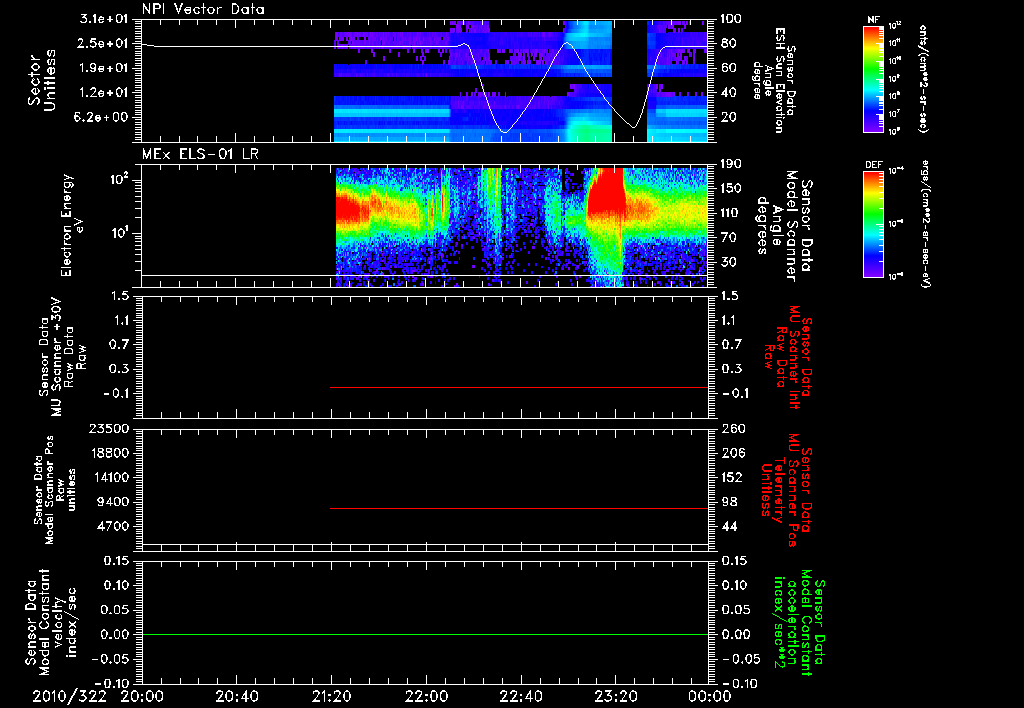Click the red "MU Scanner Int" axis title
The height and width of the screenshot is (708, 1024).
[788, 357]
